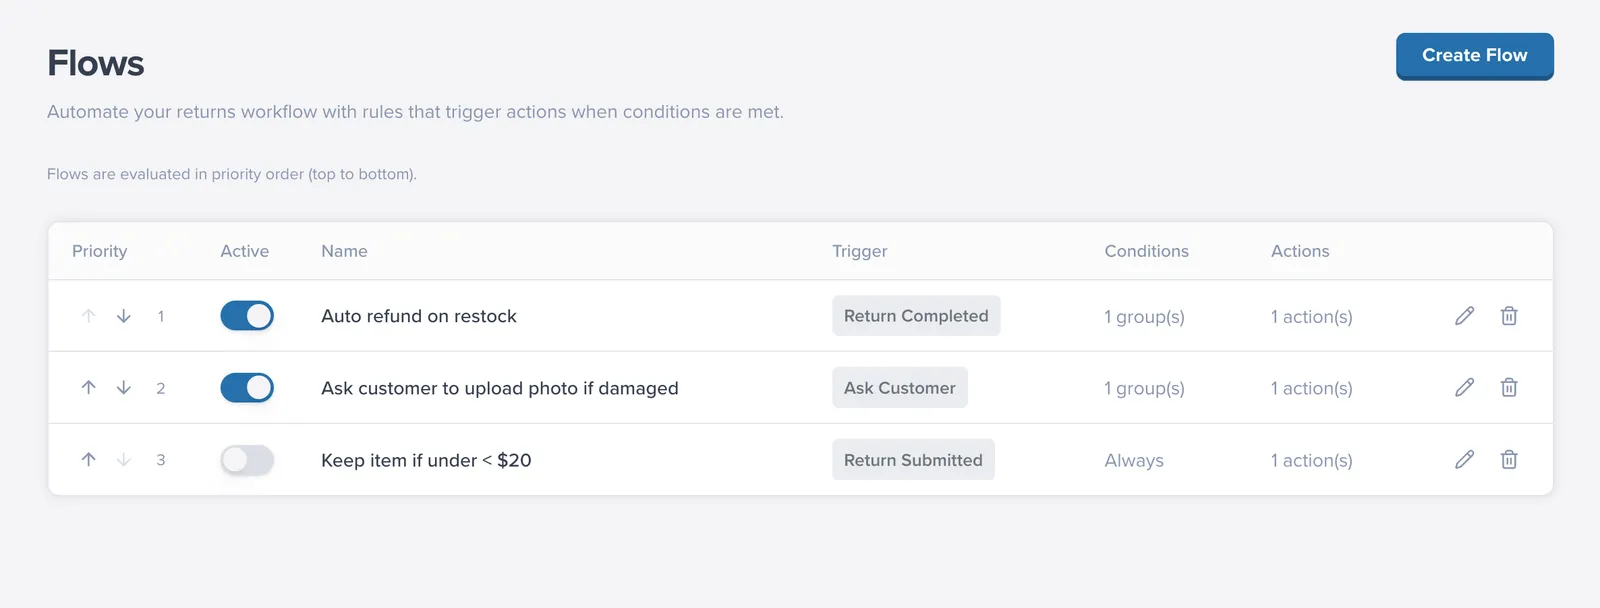The width and height of the screenshot is (1600, 608).
Task: Edit the Auto refund on restock flow
Action: 1464,316
